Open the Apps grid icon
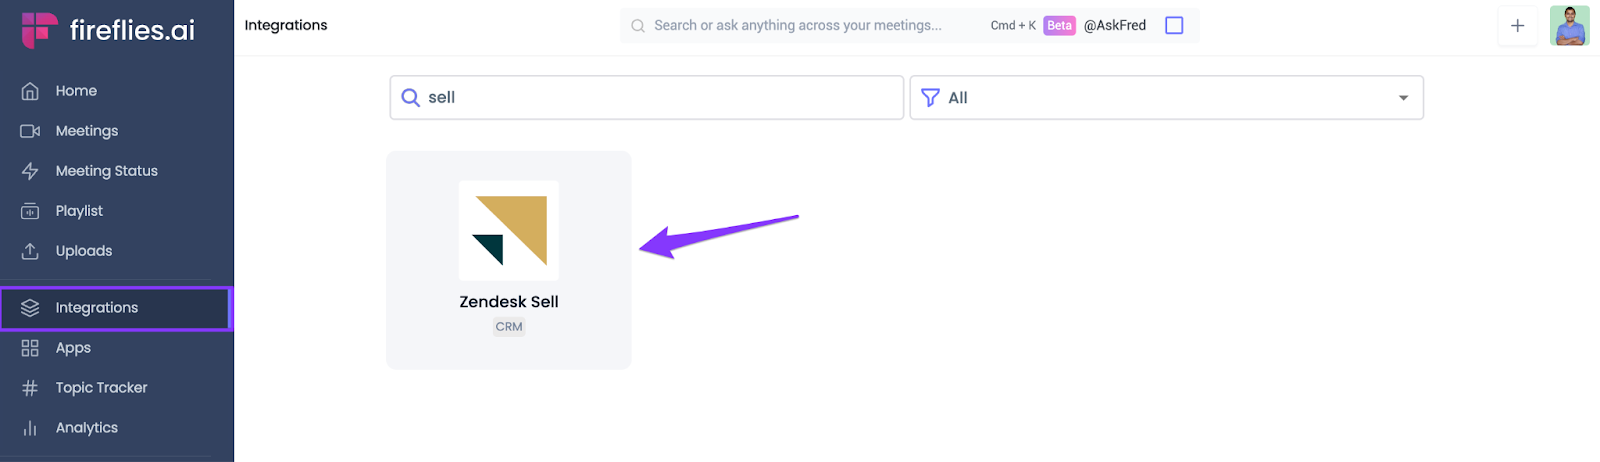 pos(30,348)
